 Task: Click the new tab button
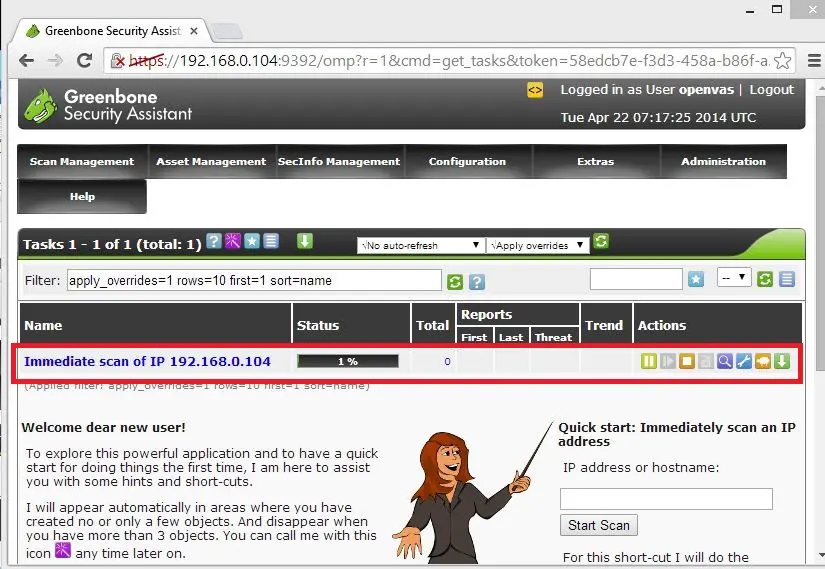coord(227,32)
